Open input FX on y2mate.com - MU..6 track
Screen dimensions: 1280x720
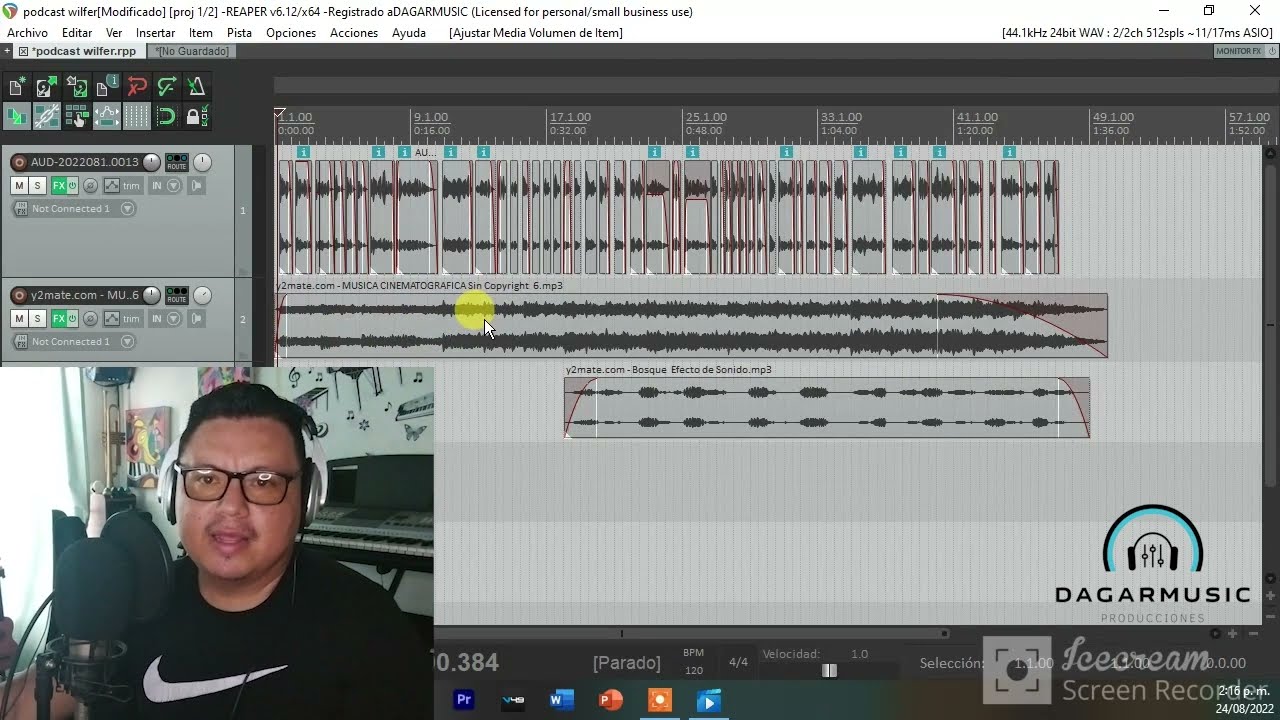(21, 342)
